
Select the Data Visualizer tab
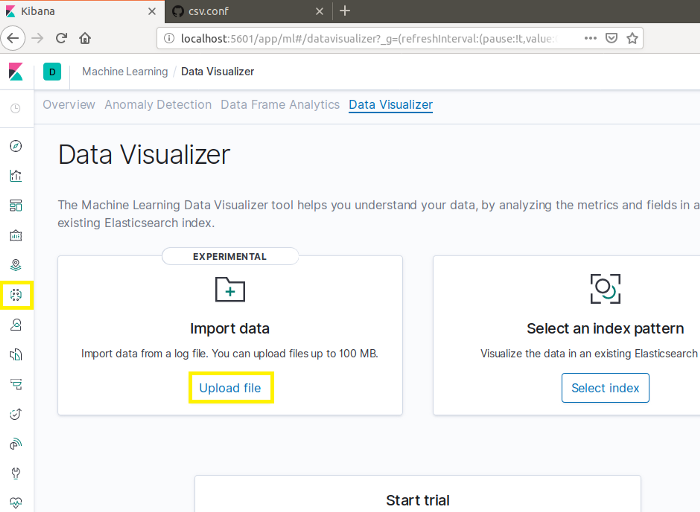click(x=391, y=104)
